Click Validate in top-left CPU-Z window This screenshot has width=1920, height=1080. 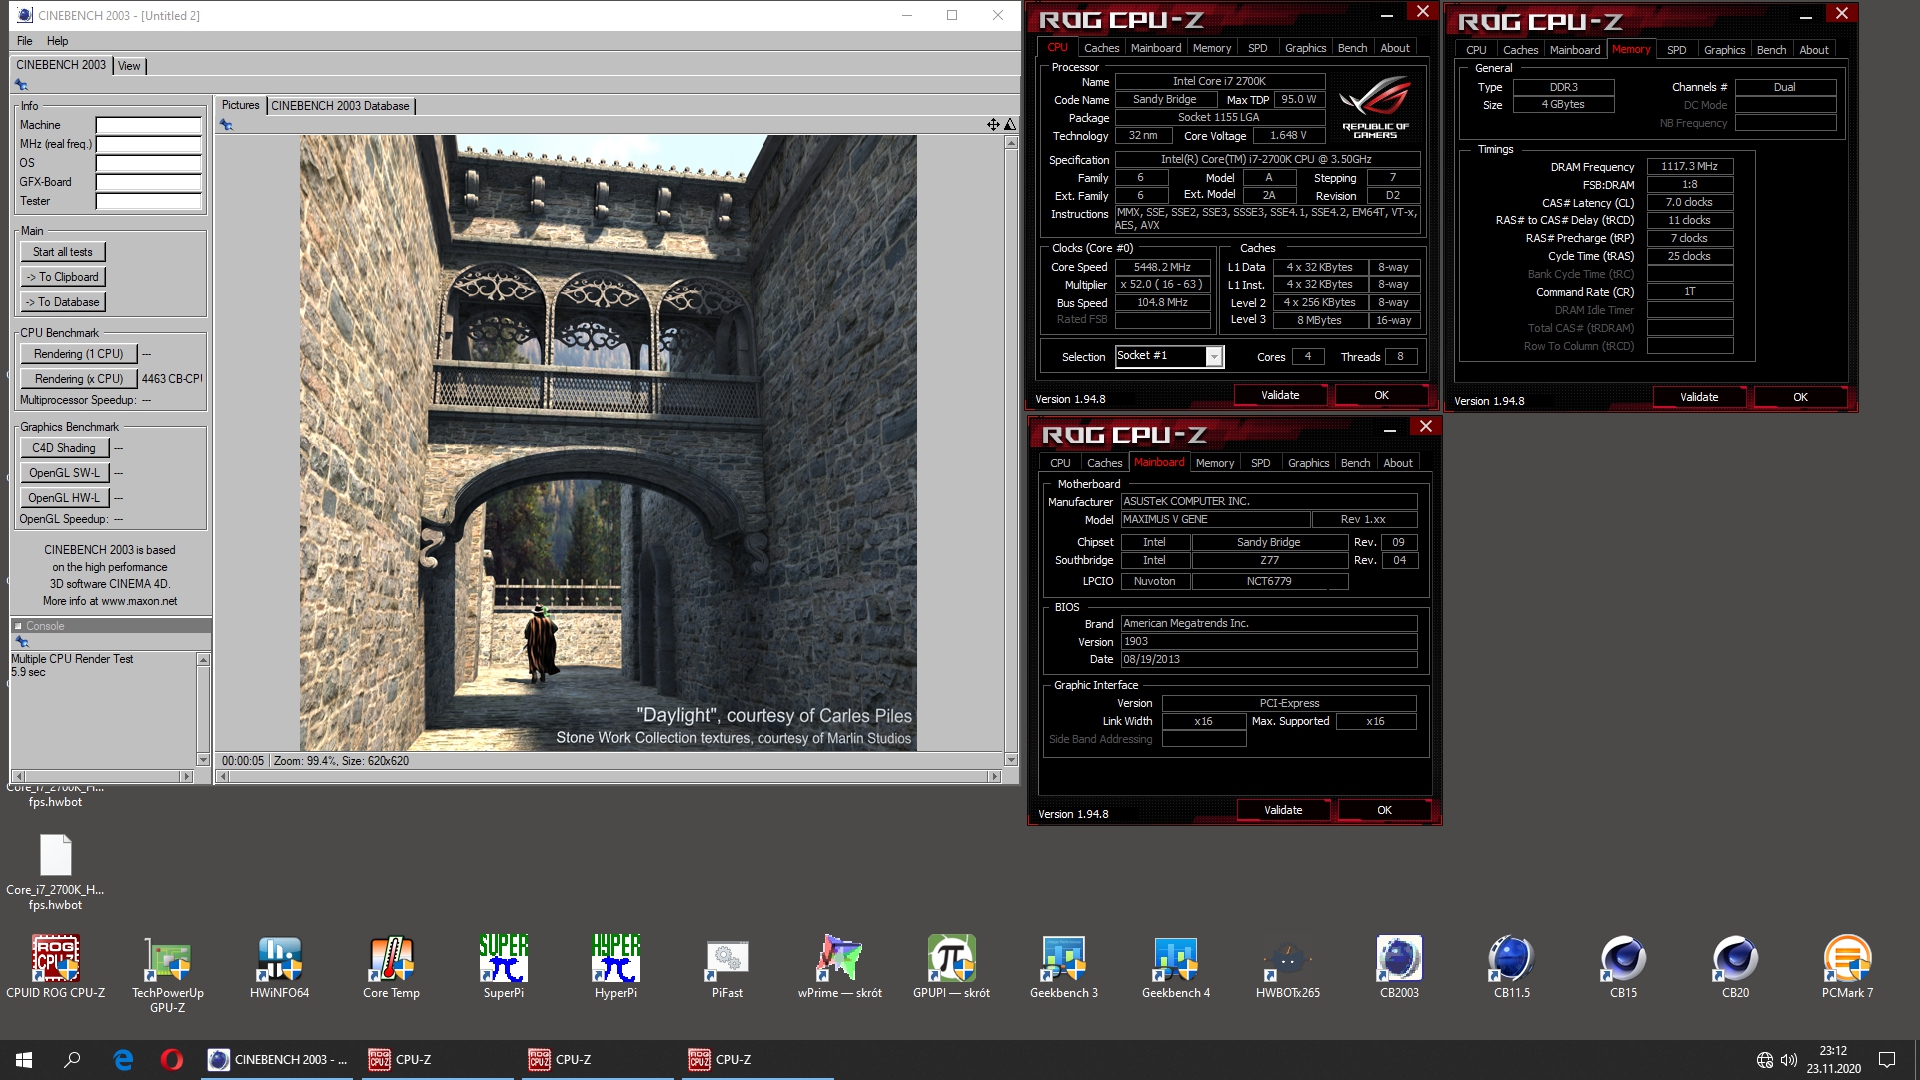(x=1280, y=395)
